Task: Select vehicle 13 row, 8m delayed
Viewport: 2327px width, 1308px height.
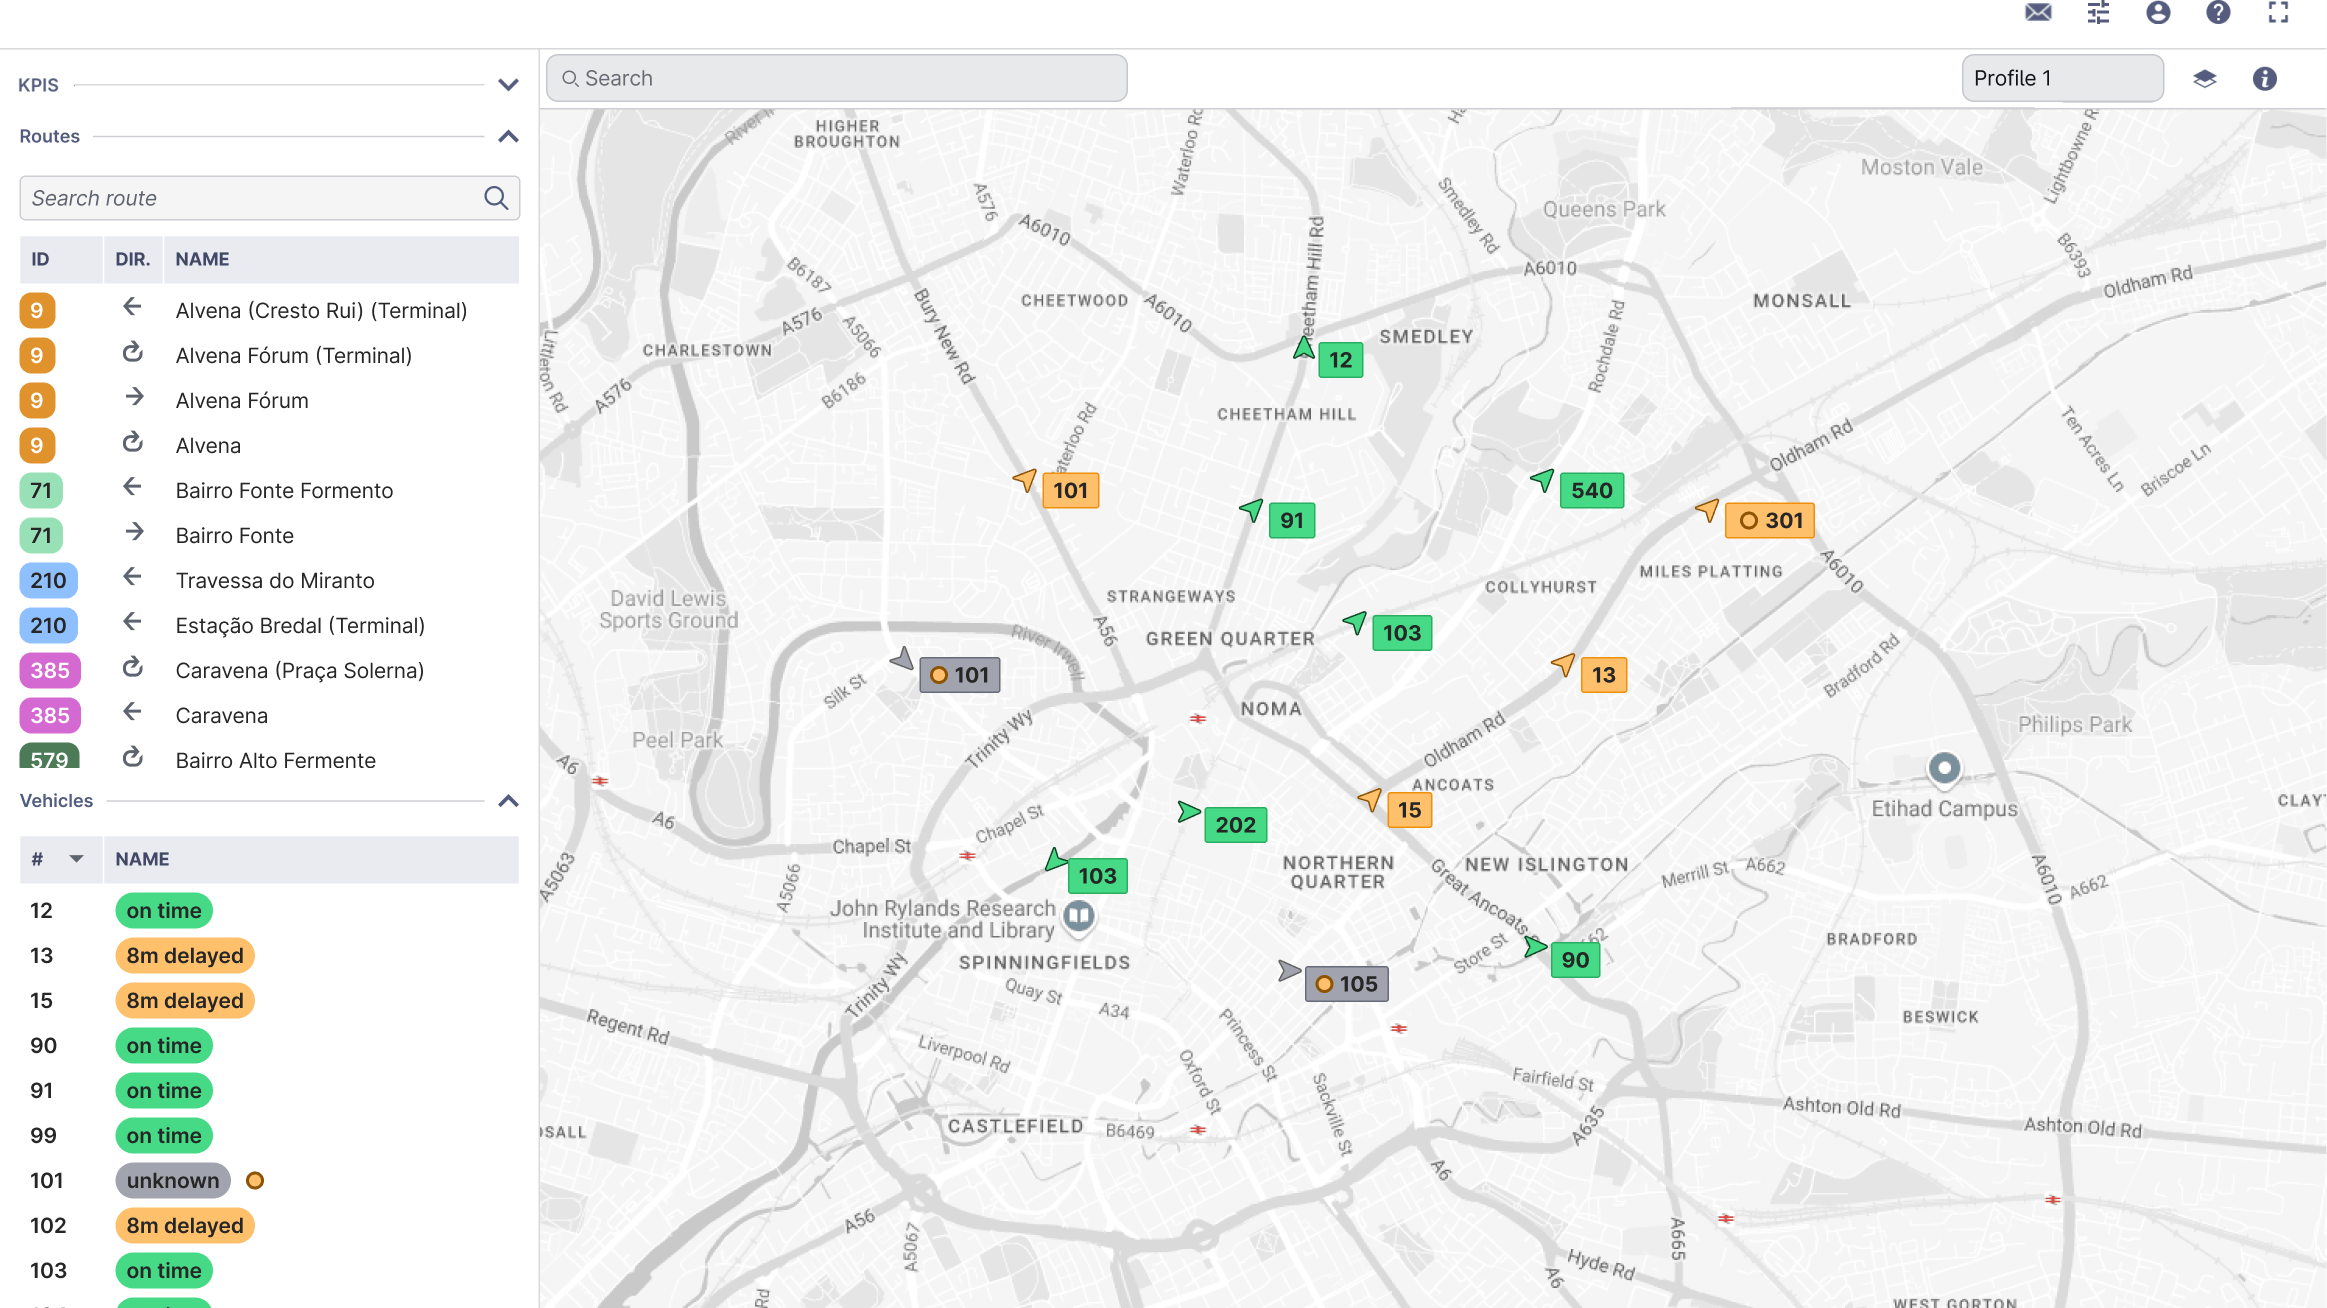Action: [269, 955]
